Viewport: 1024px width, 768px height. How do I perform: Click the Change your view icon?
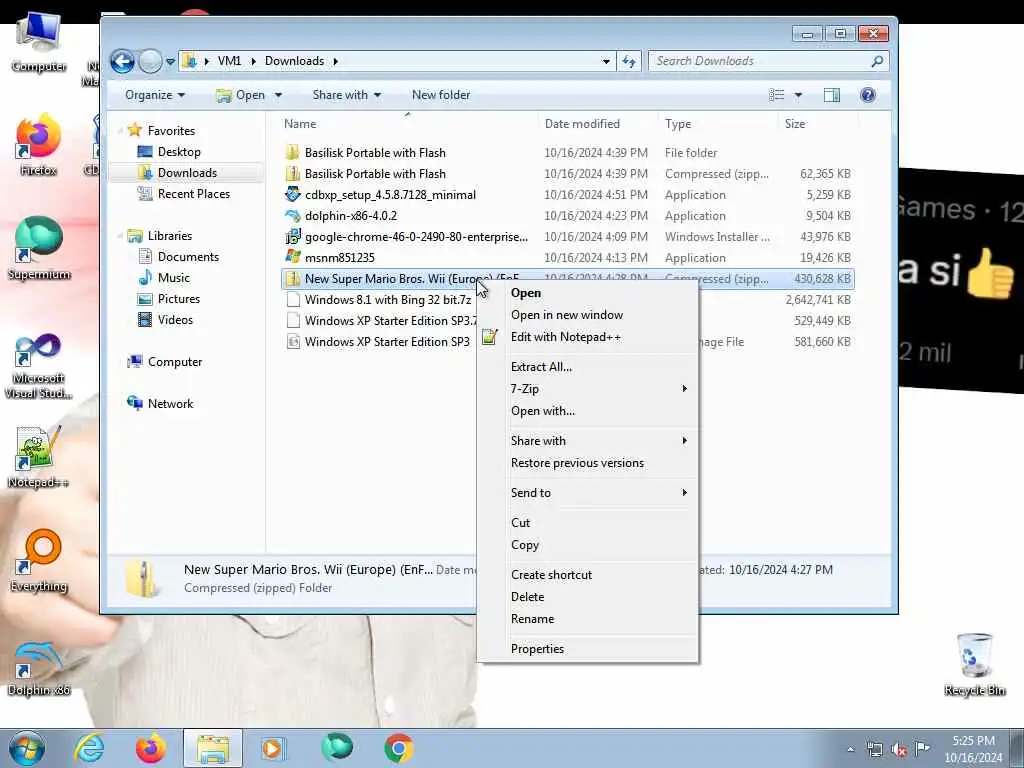[x=776, y=95]
